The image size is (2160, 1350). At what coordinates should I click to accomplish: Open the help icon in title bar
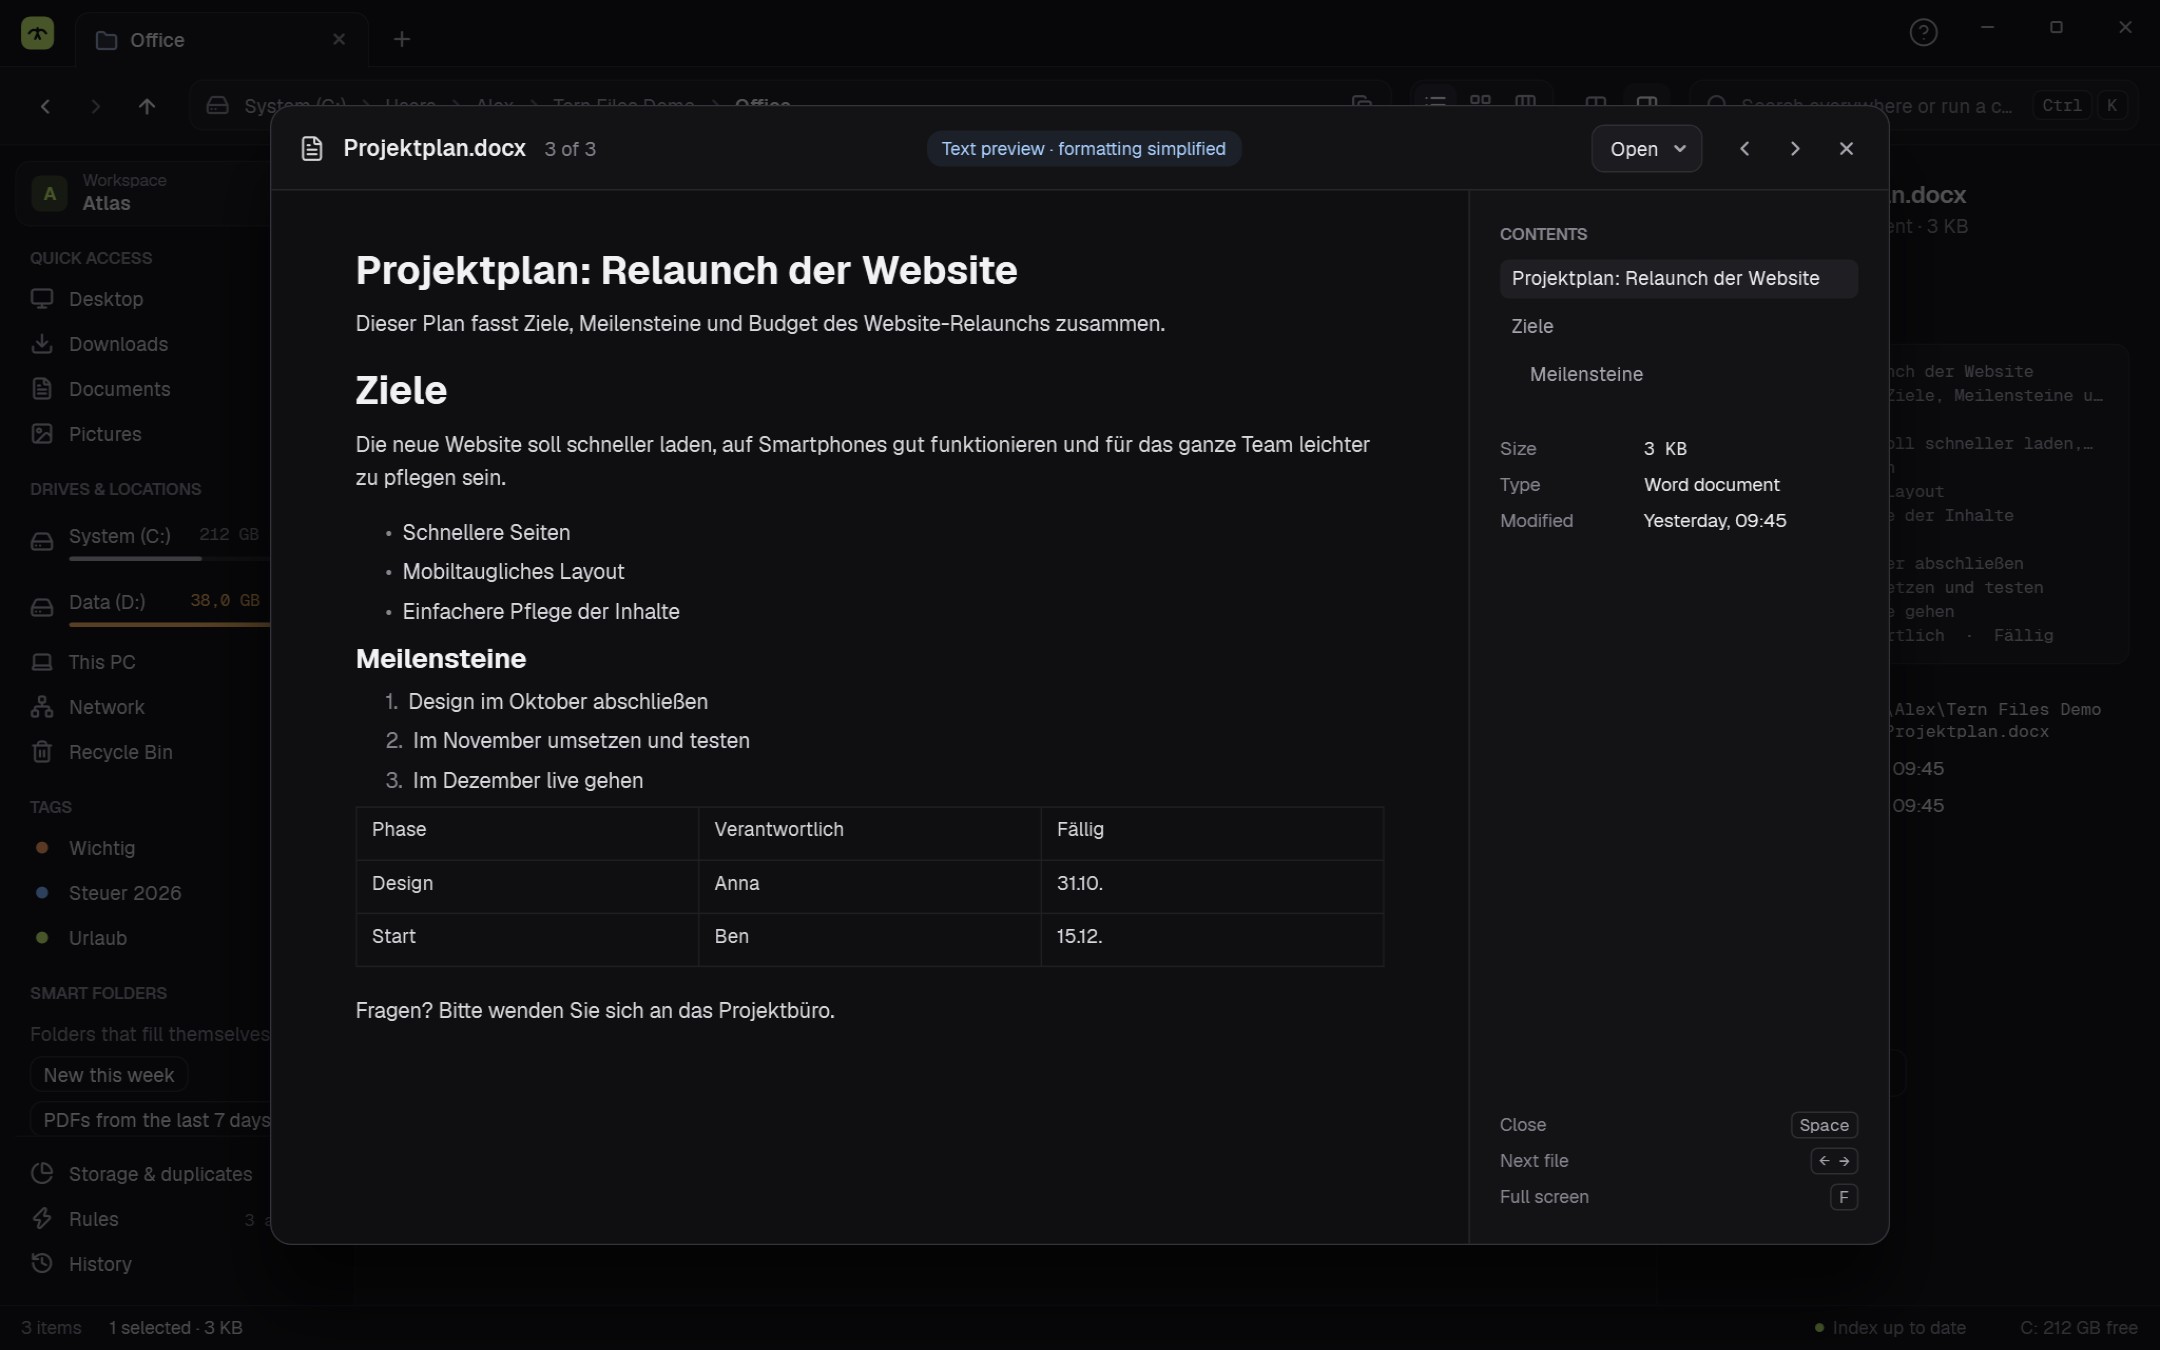[x=1923, y=33]
